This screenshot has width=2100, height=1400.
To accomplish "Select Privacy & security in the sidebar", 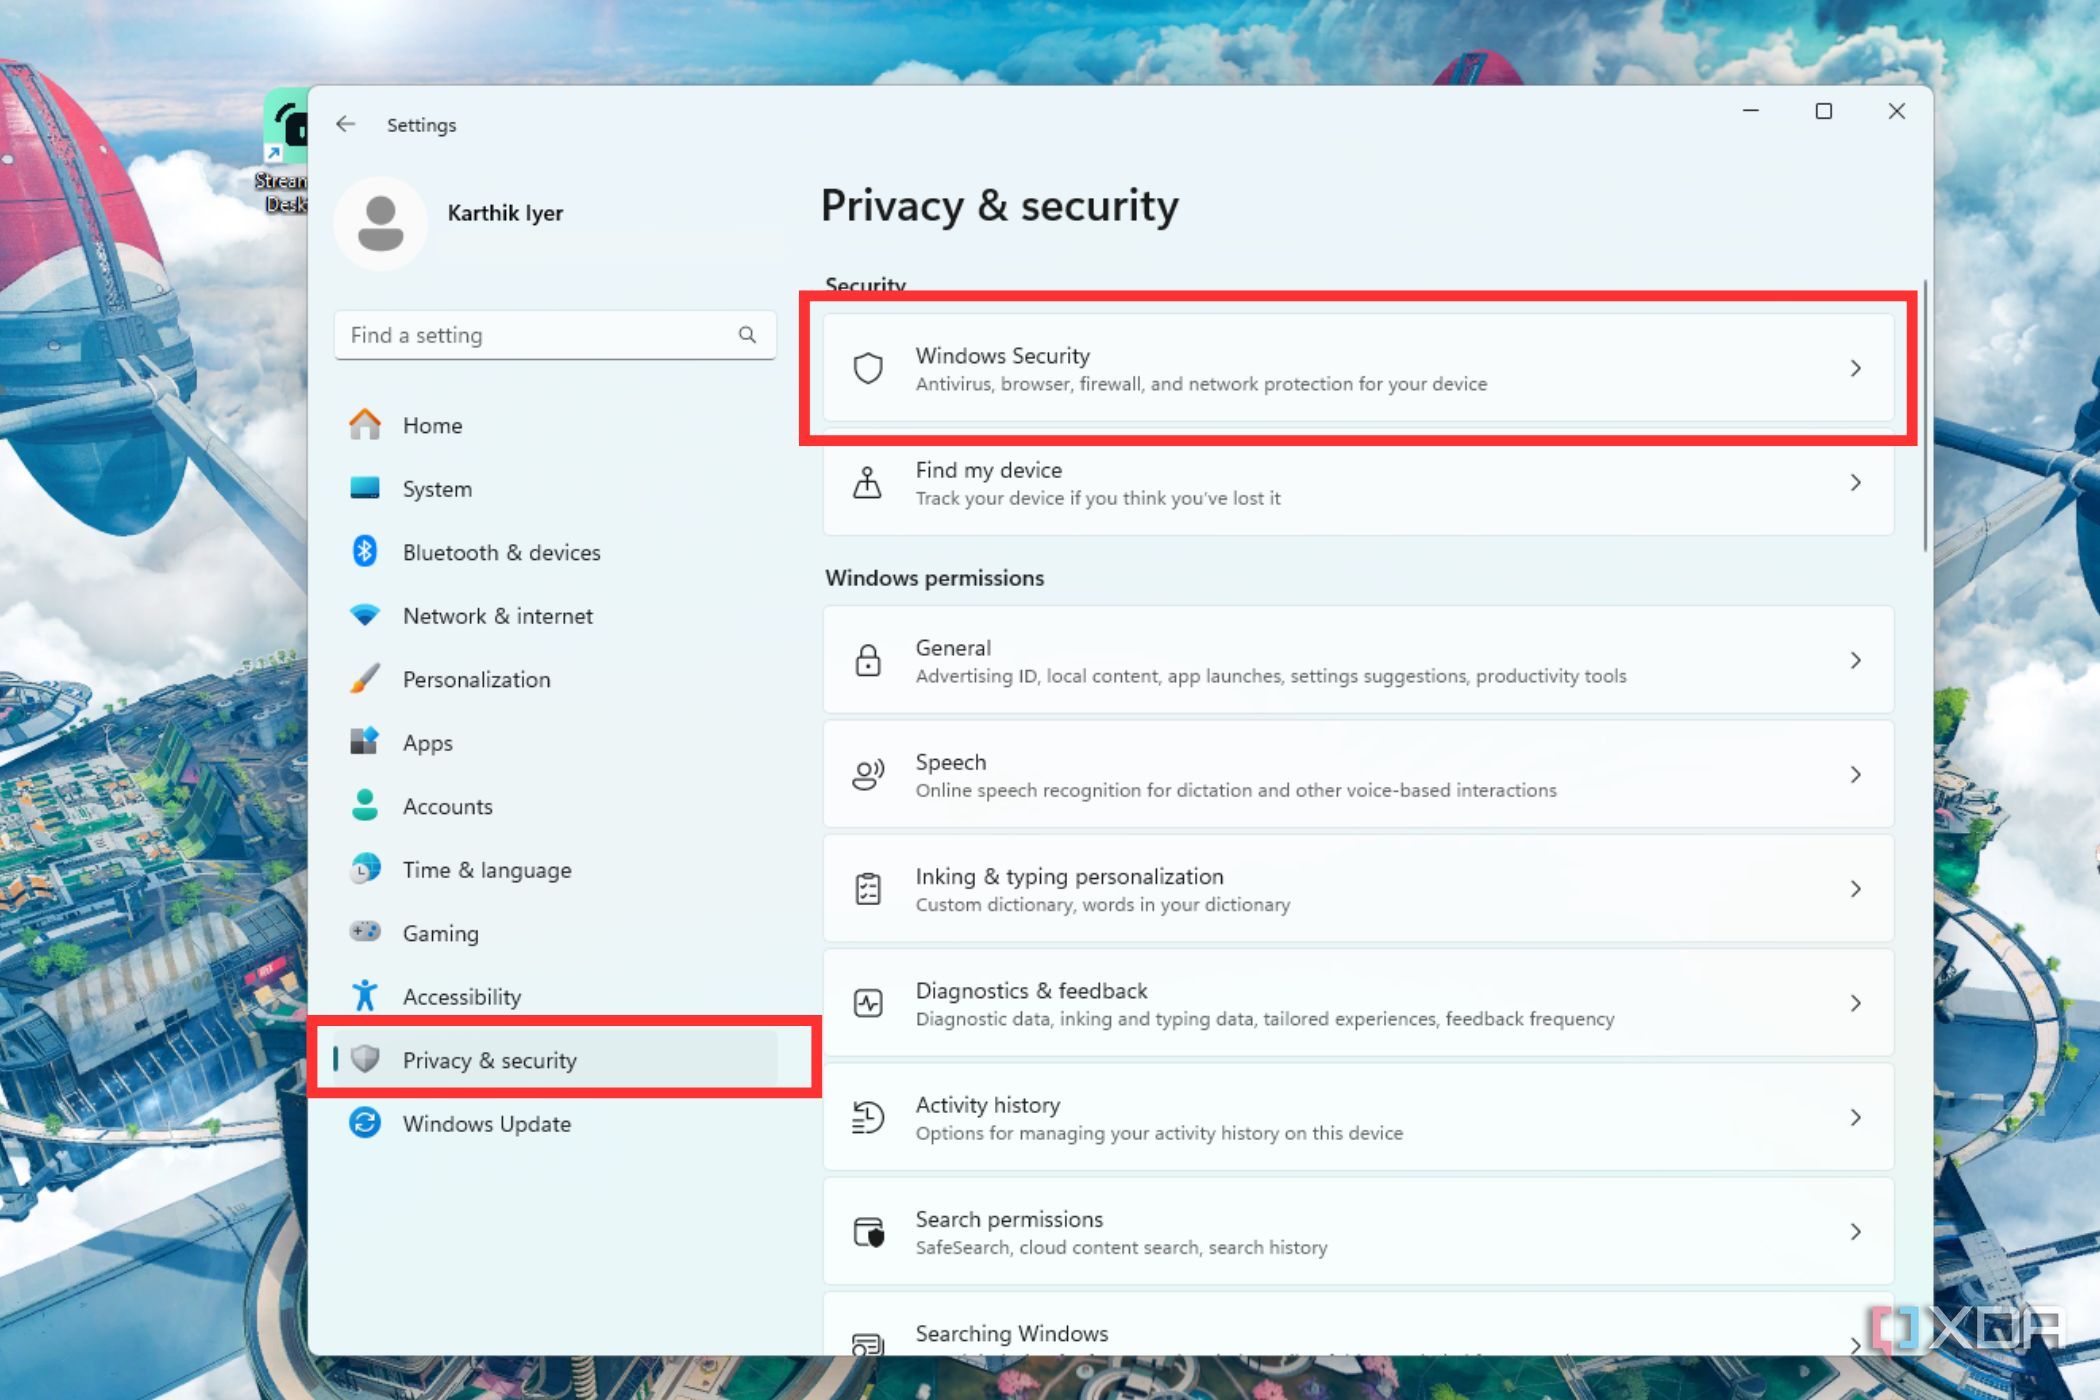I will [x=489, y=1060].
